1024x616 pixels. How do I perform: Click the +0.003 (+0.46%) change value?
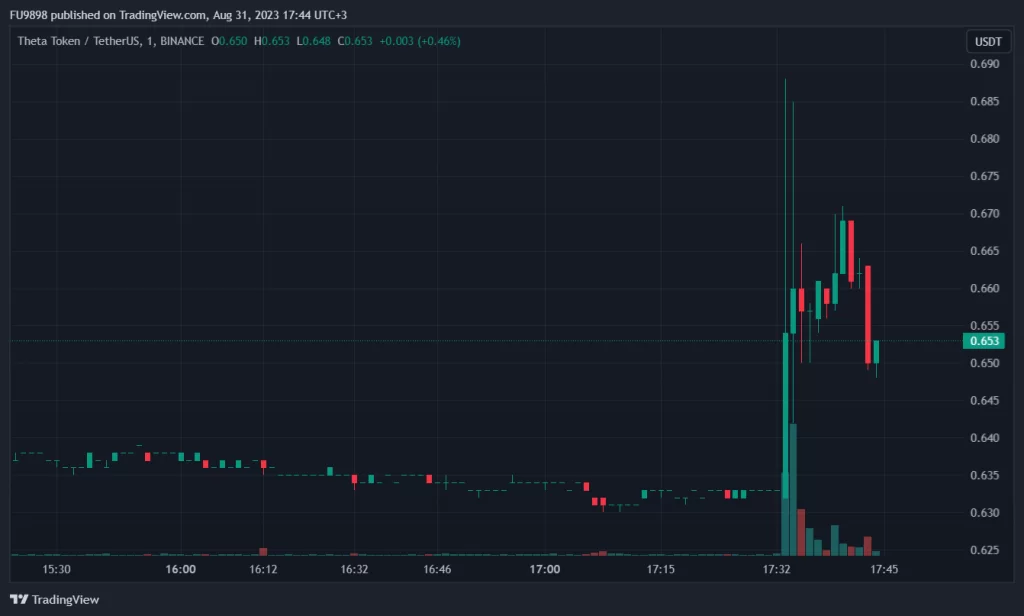coord(418,41)
